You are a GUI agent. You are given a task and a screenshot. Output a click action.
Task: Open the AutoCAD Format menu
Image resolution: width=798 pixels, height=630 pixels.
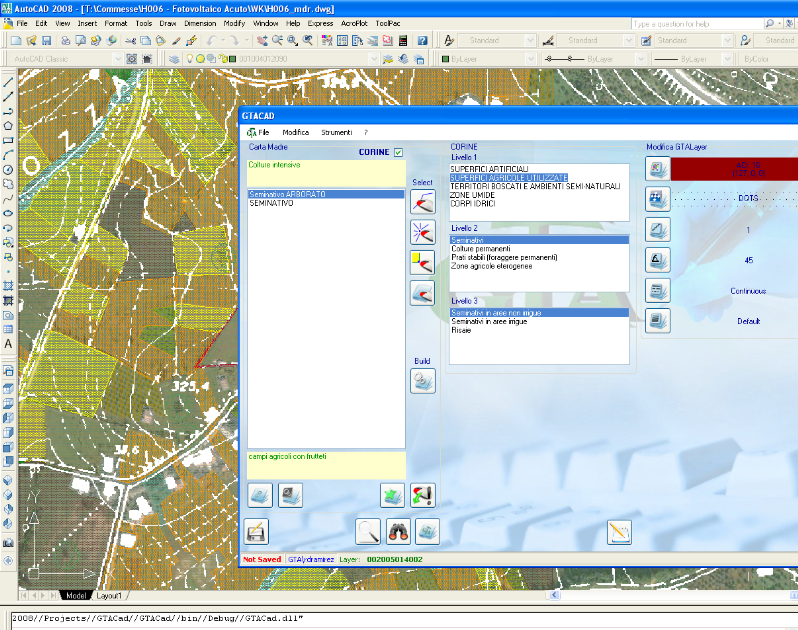tap(116, 23)
